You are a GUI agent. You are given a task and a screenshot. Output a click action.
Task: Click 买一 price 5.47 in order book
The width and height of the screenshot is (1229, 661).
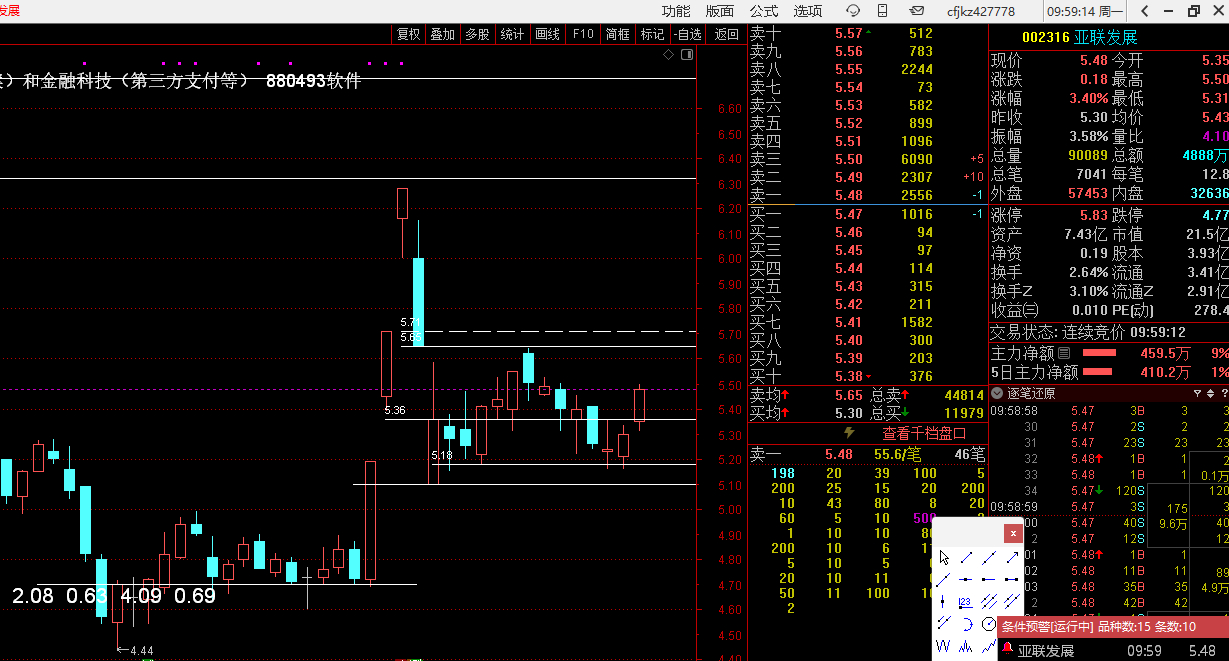pyautogui.click(x=849, y=214)
